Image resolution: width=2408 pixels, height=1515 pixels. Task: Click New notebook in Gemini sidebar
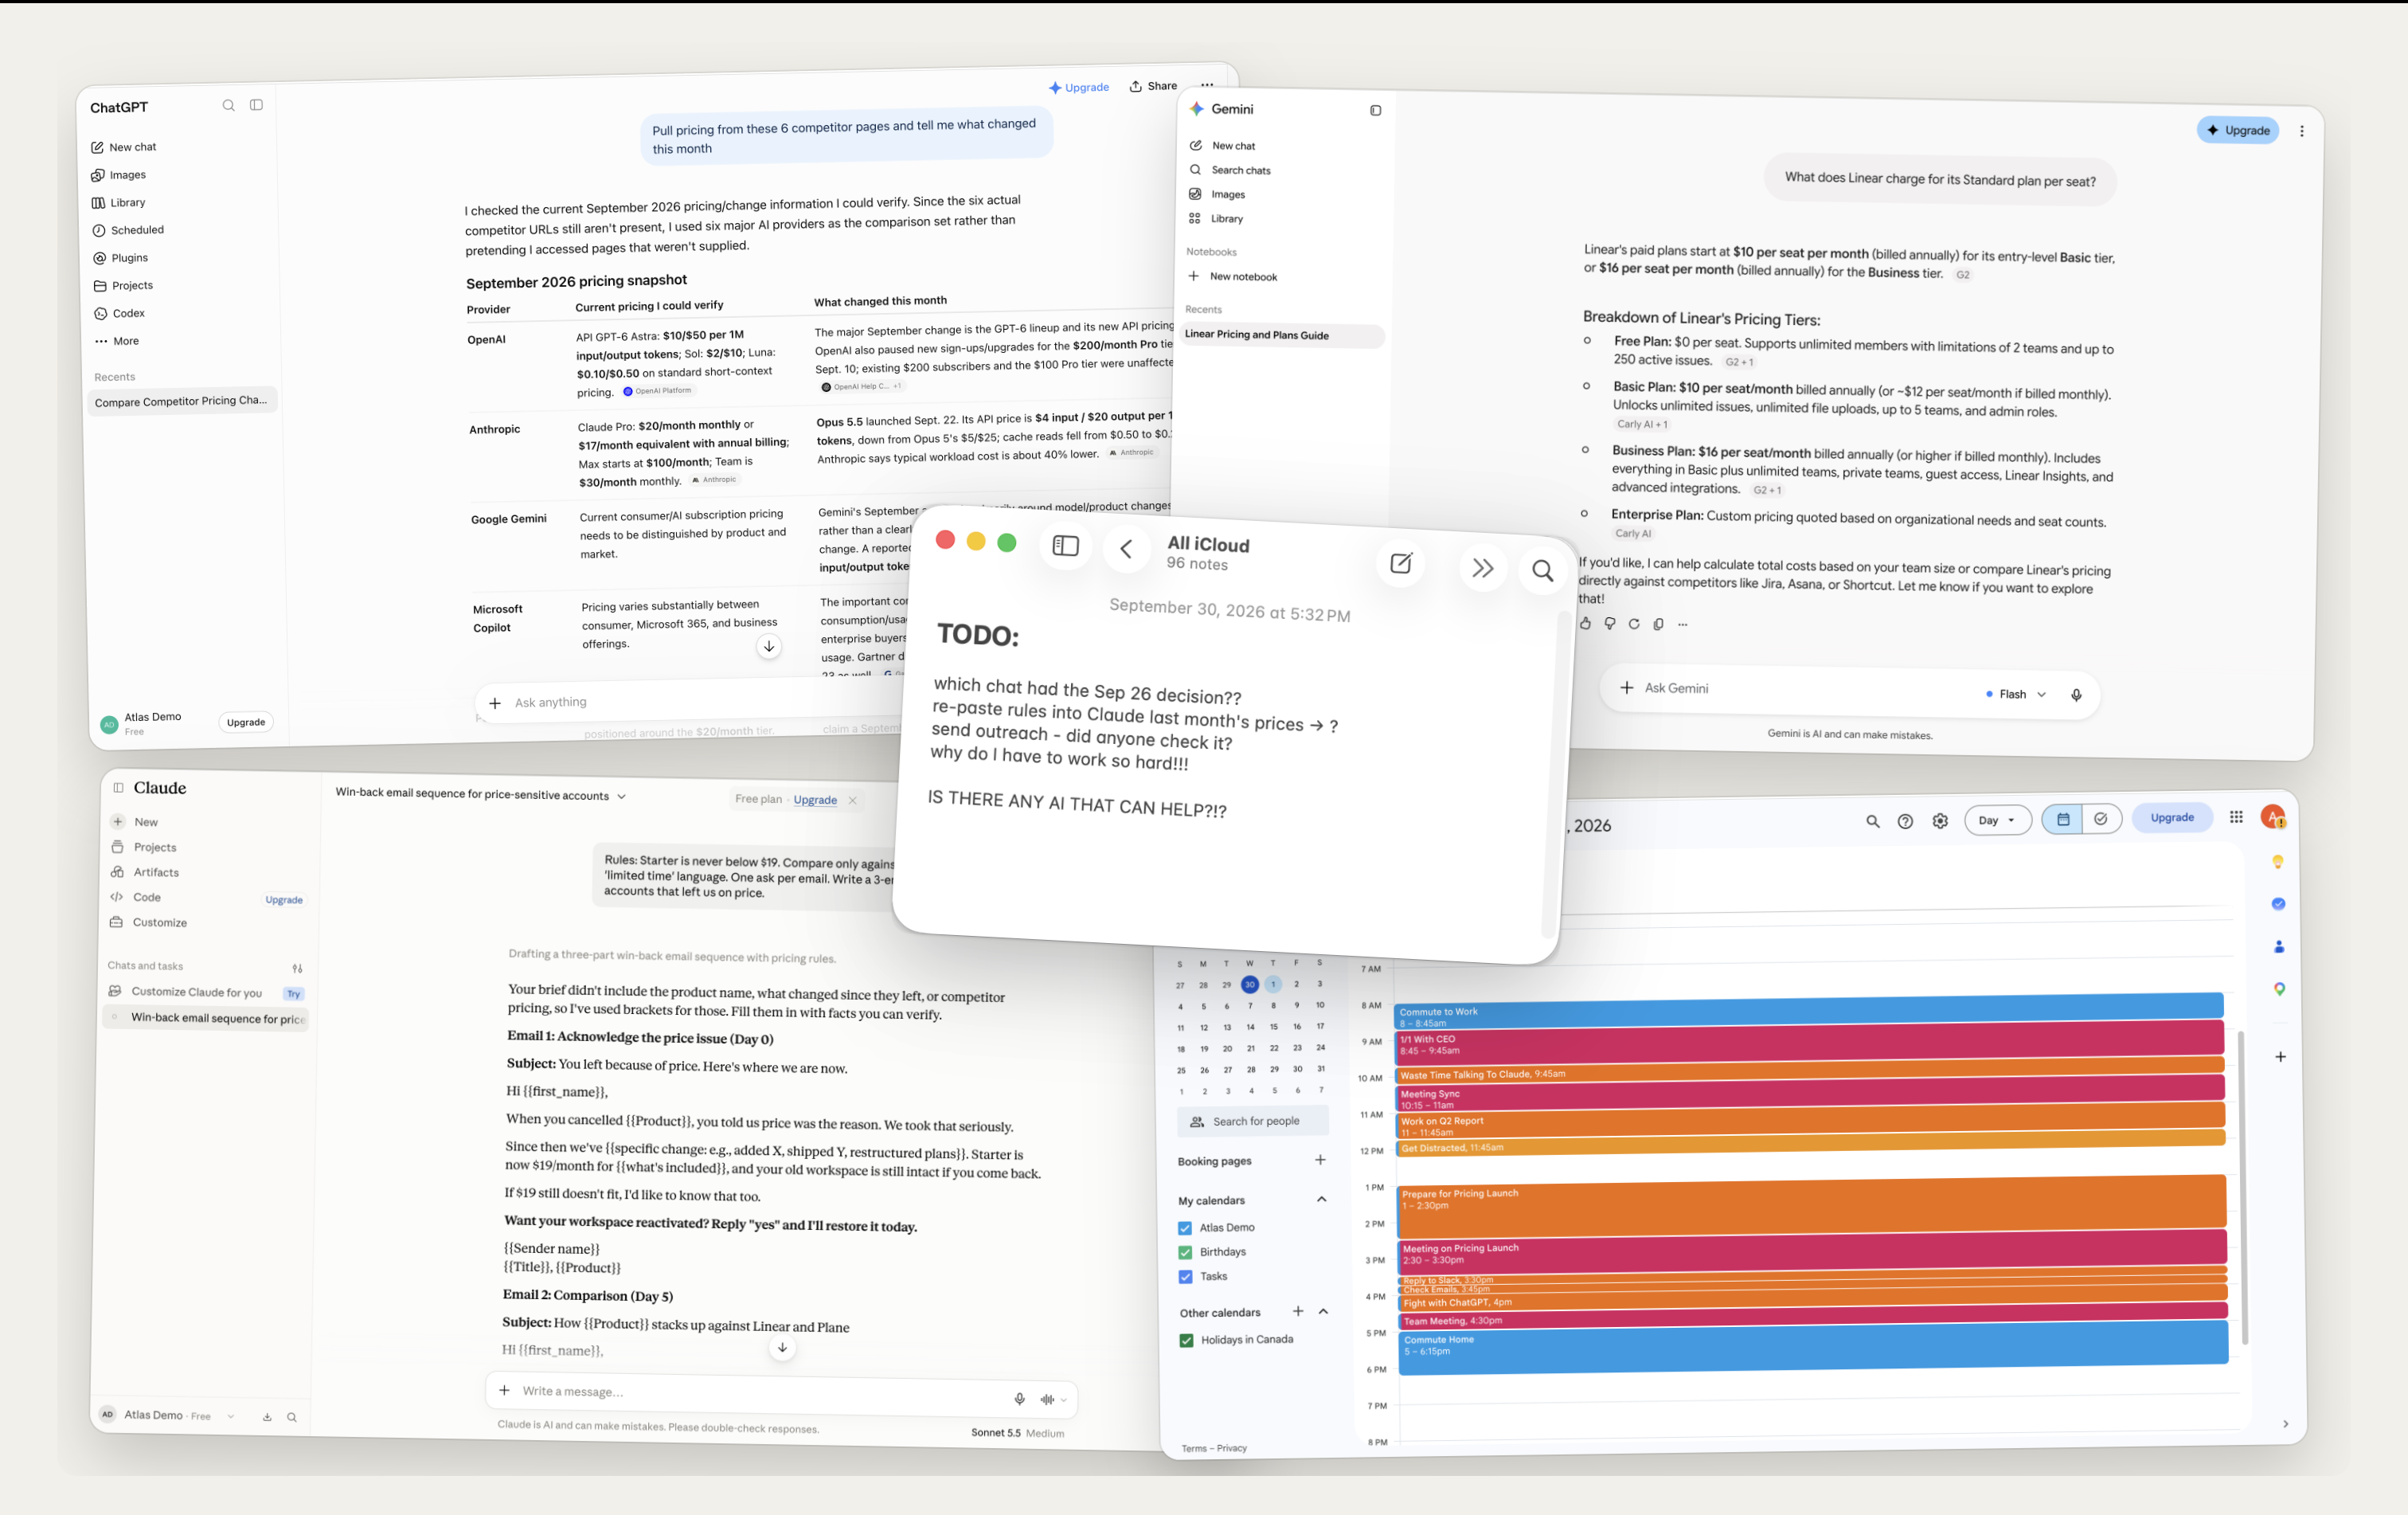point(1232,276)
